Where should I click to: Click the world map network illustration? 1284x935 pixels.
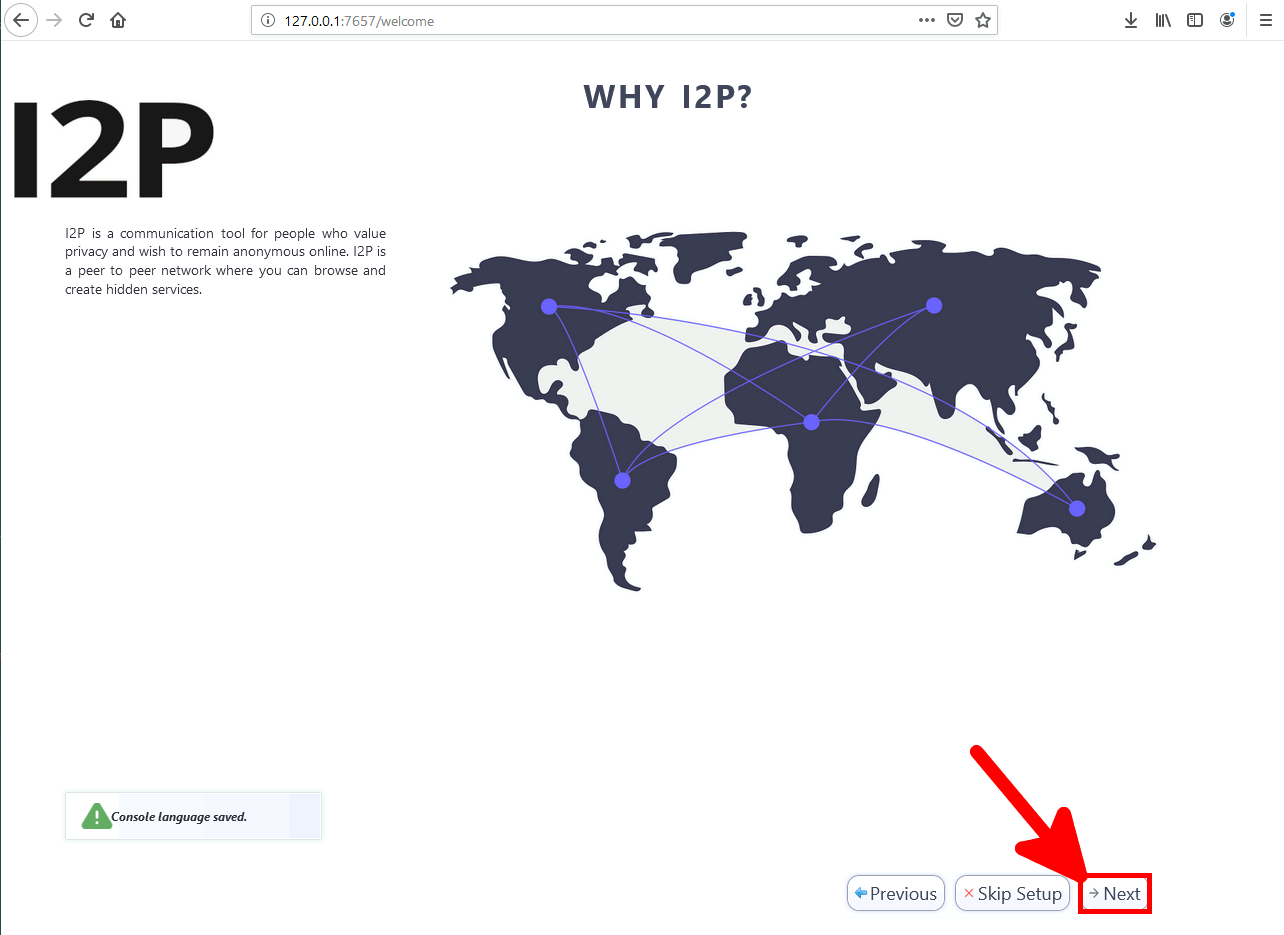805,410
